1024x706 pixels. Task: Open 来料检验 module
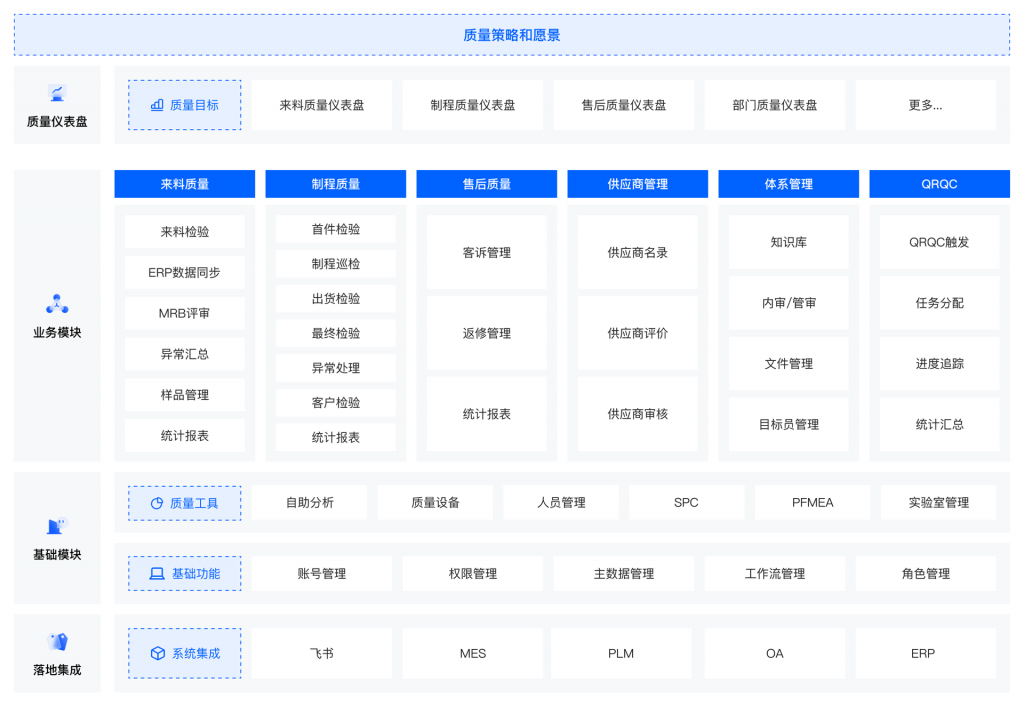click(x=185, y=232)
